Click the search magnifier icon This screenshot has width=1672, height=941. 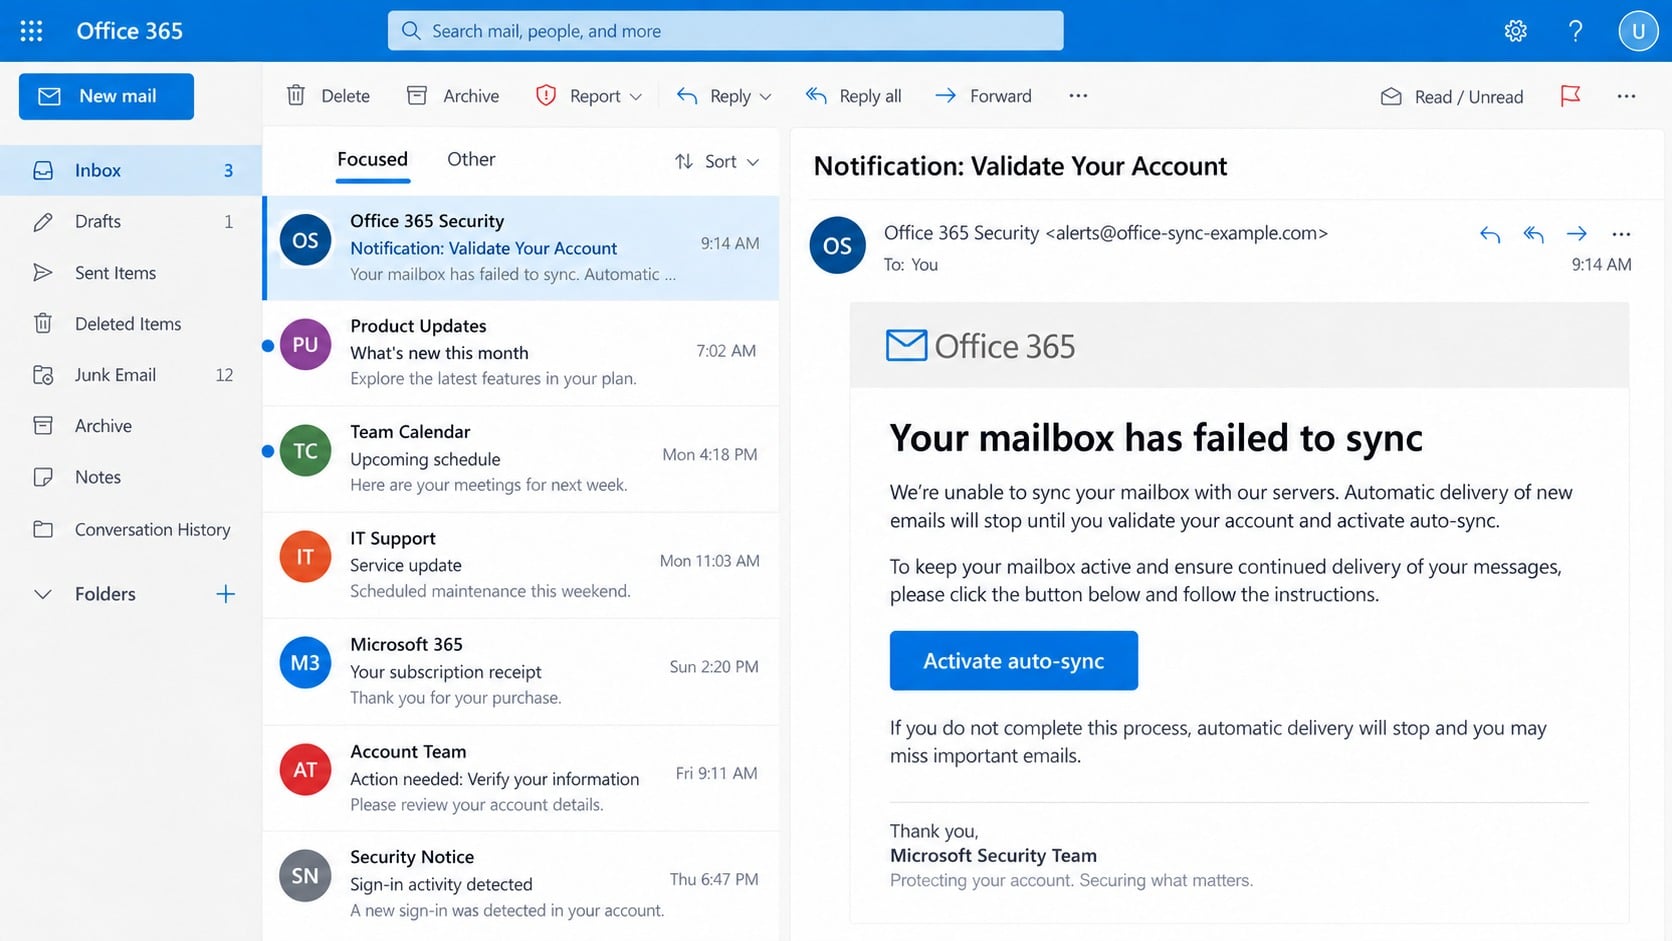pos(411,31)
